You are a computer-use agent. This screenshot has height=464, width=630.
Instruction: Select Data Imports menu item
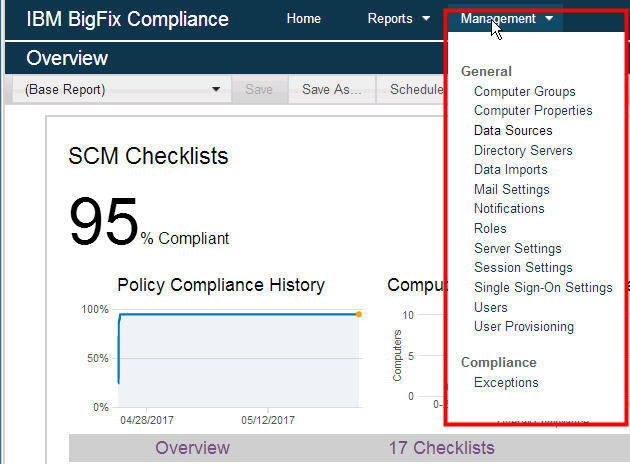tap(510, 170)
